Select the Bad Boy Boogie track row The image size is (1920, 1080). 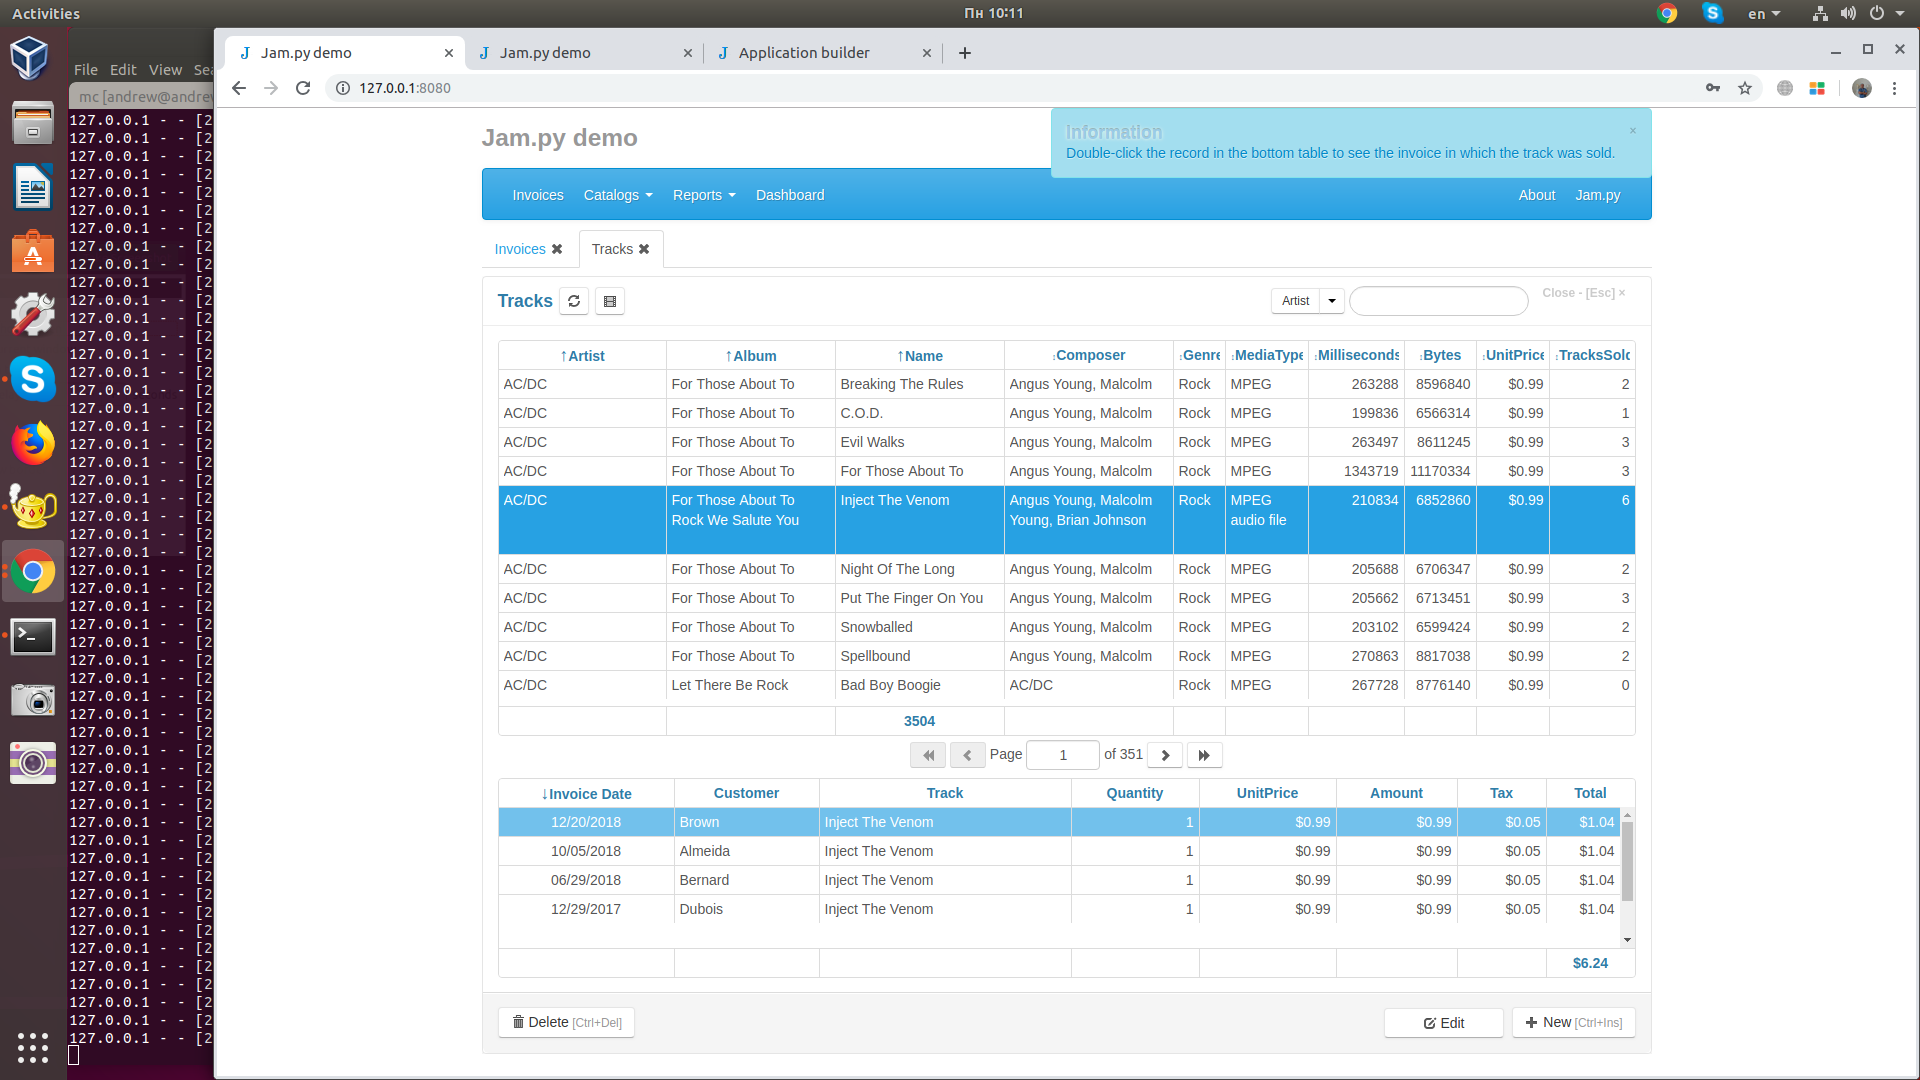coord(1066,685)
